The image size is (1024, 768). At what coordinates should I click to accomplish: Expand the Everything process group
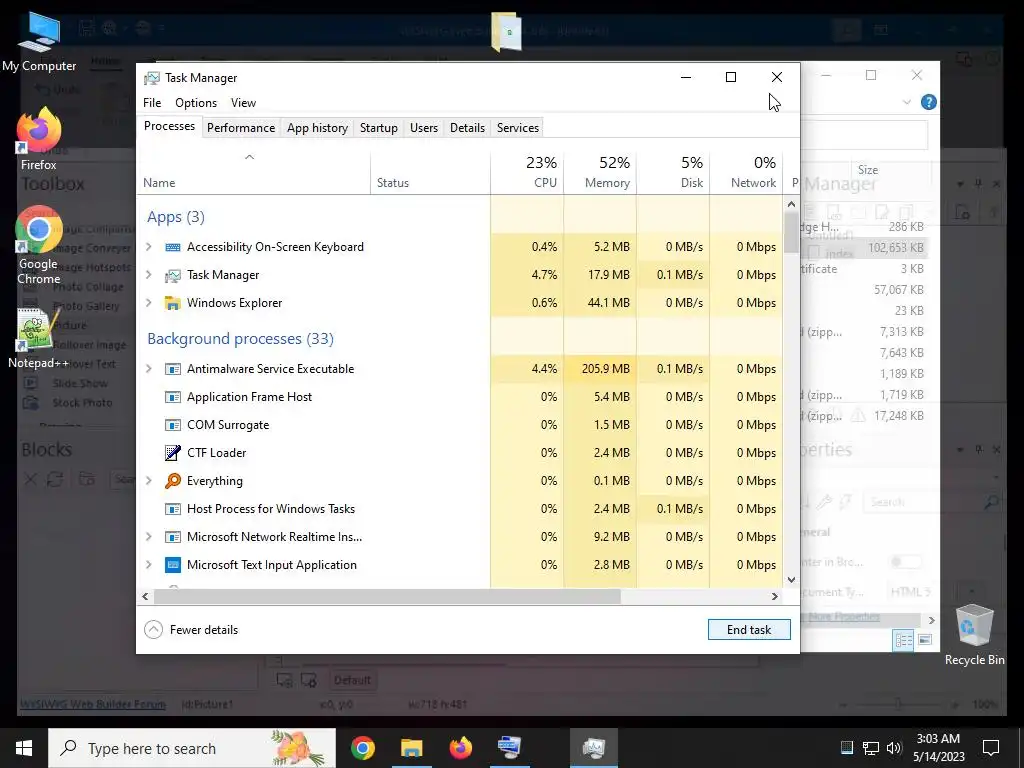point(149,481)
